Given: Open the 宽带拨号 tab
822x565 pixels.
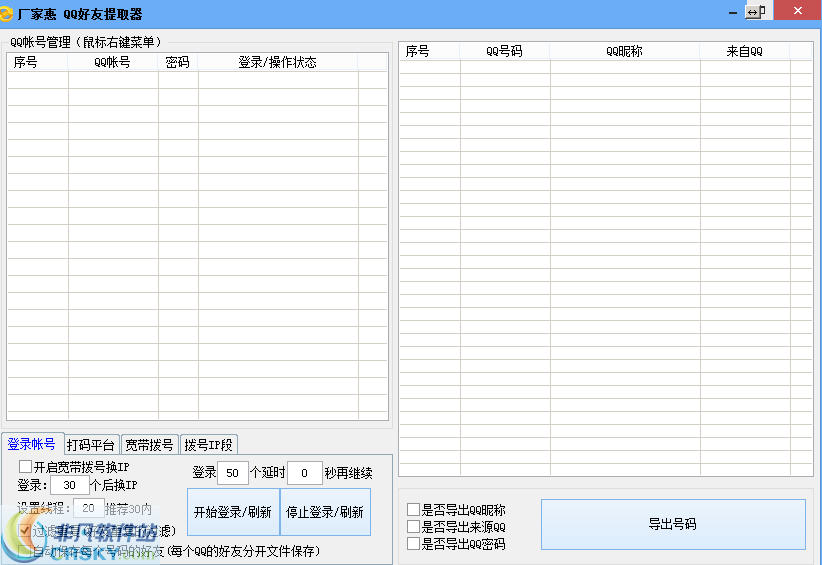Looking at the screenshot, I should 149,445.
